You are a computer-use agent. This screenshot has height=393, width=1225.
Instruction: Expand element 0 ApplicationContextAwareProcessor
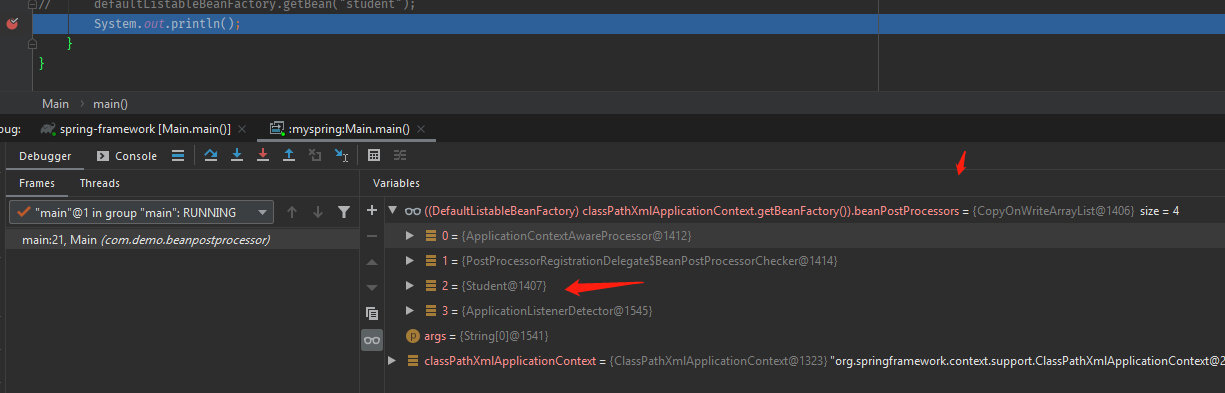[410, 235]
